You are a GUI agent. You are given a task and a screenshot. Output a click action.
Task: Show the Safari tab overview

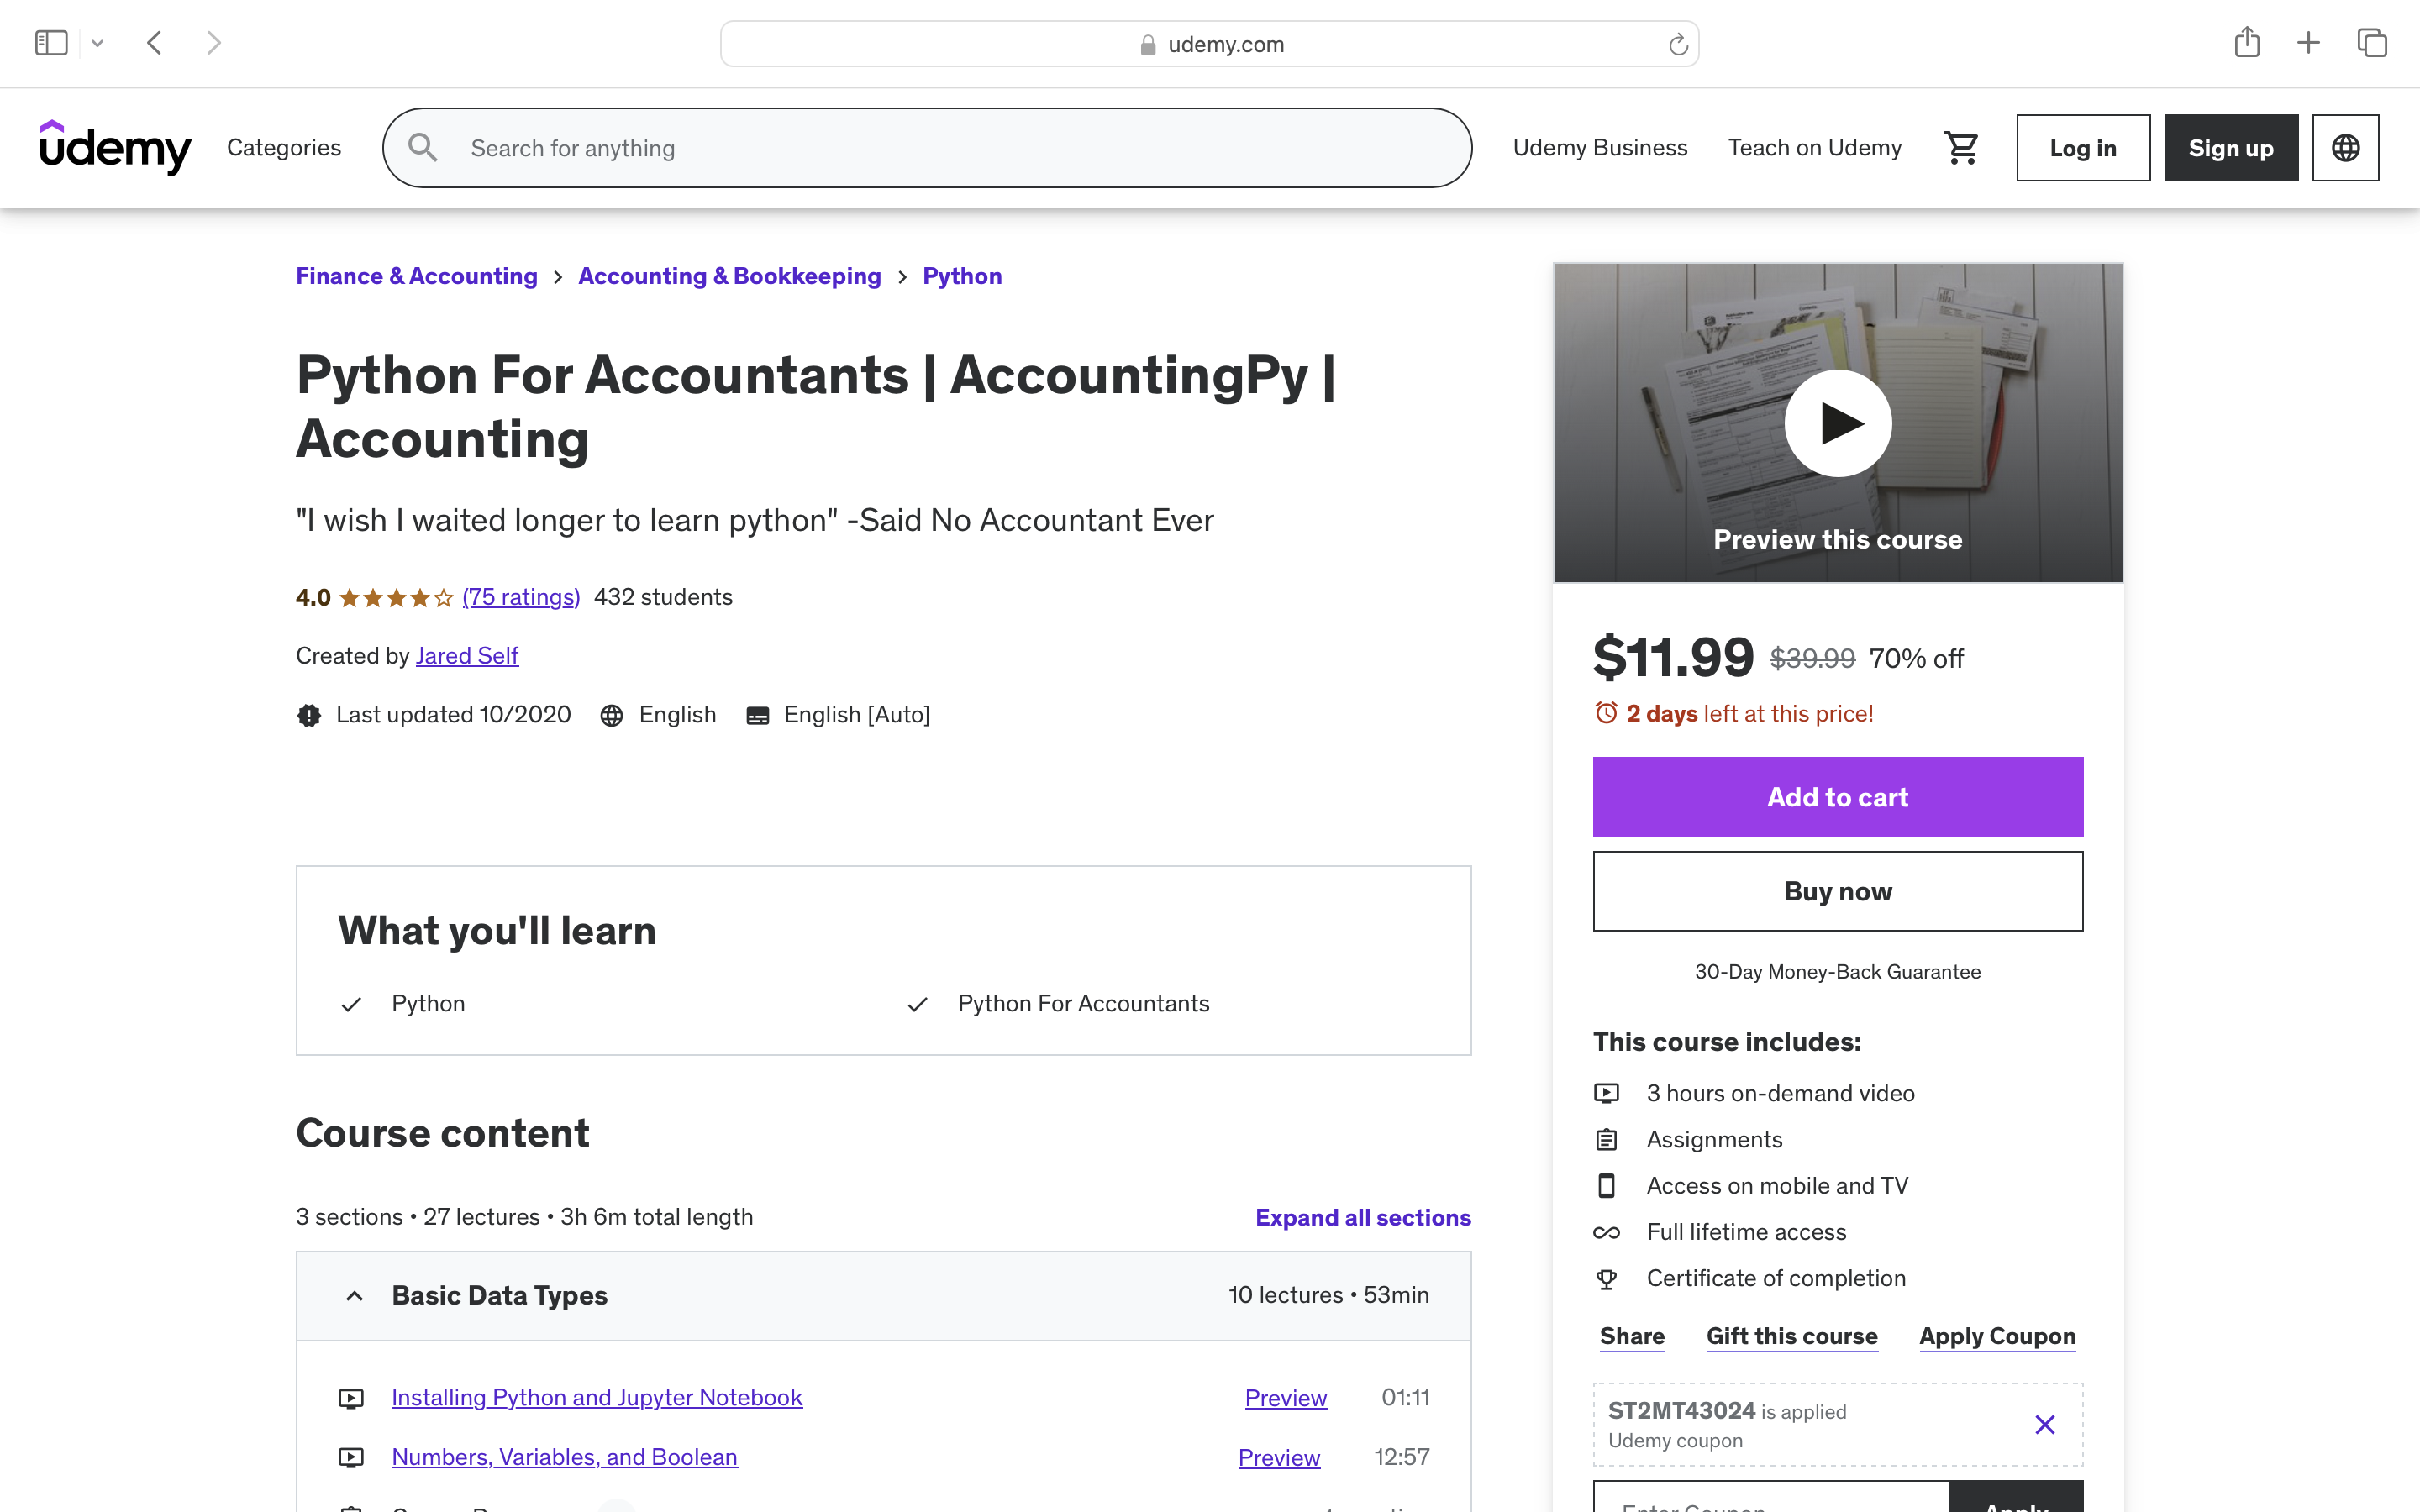point(2372,43)
